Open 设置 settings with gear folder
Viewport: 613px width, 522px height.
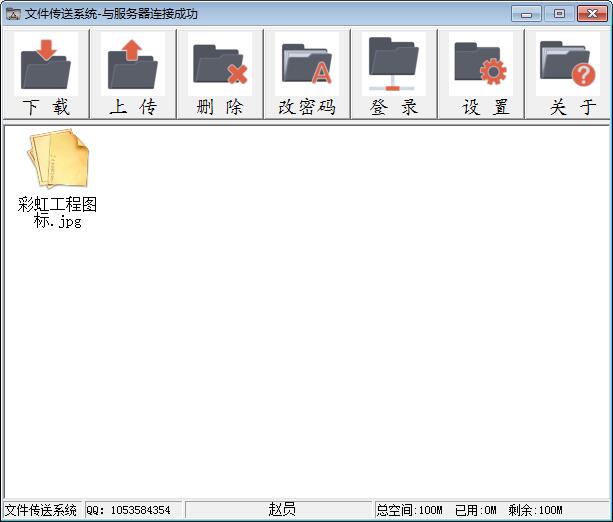coord(481,74)
